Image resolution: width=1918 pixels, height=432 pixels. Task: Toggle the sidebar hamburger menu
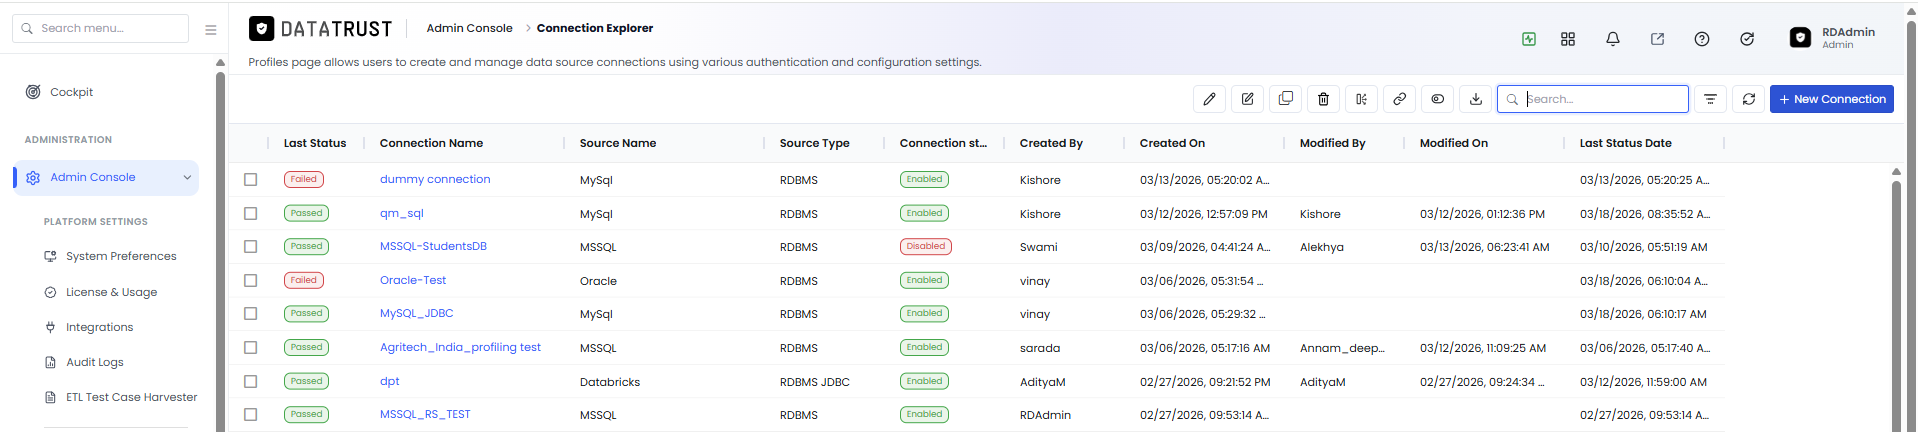pyautogui.click(x=211, y=30)
